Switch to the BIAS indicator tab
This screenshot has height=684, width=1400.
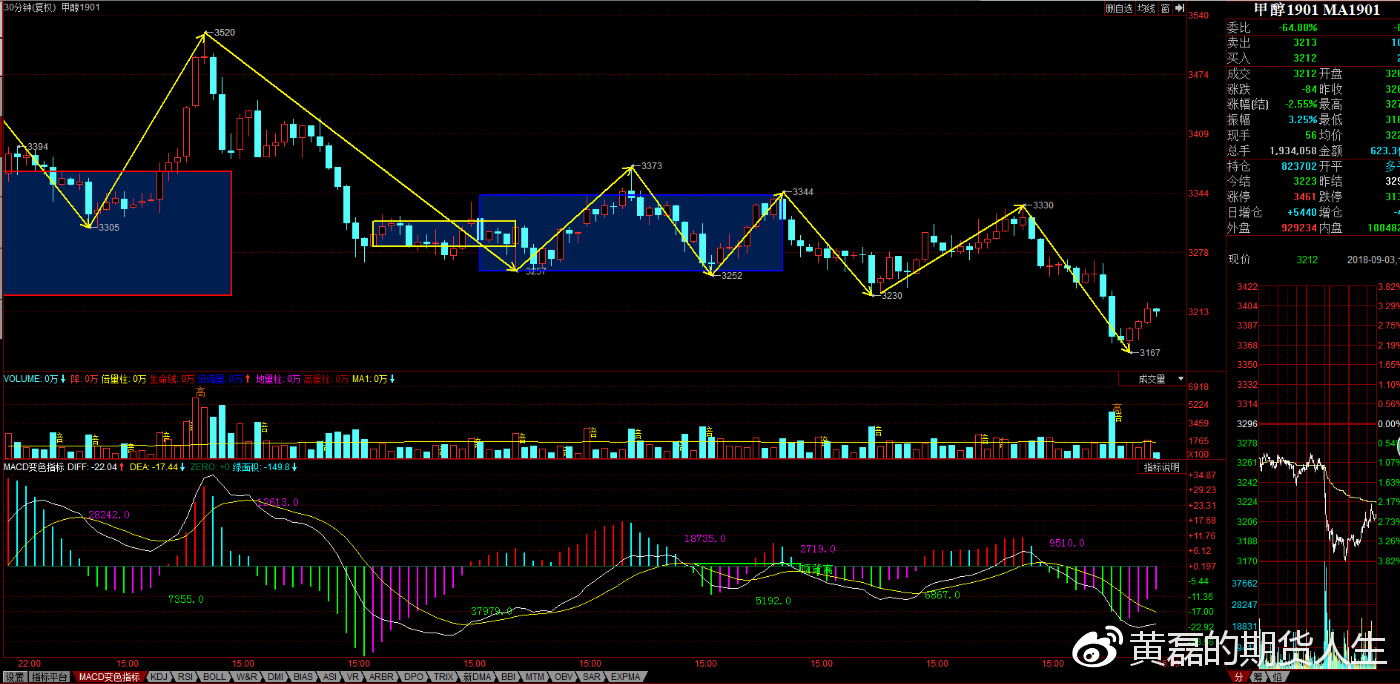(x=303, y=677)
